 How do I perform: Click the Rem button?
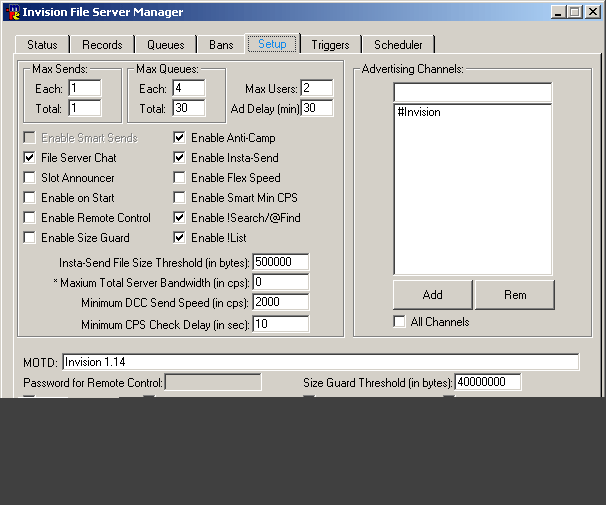[514, 295]
